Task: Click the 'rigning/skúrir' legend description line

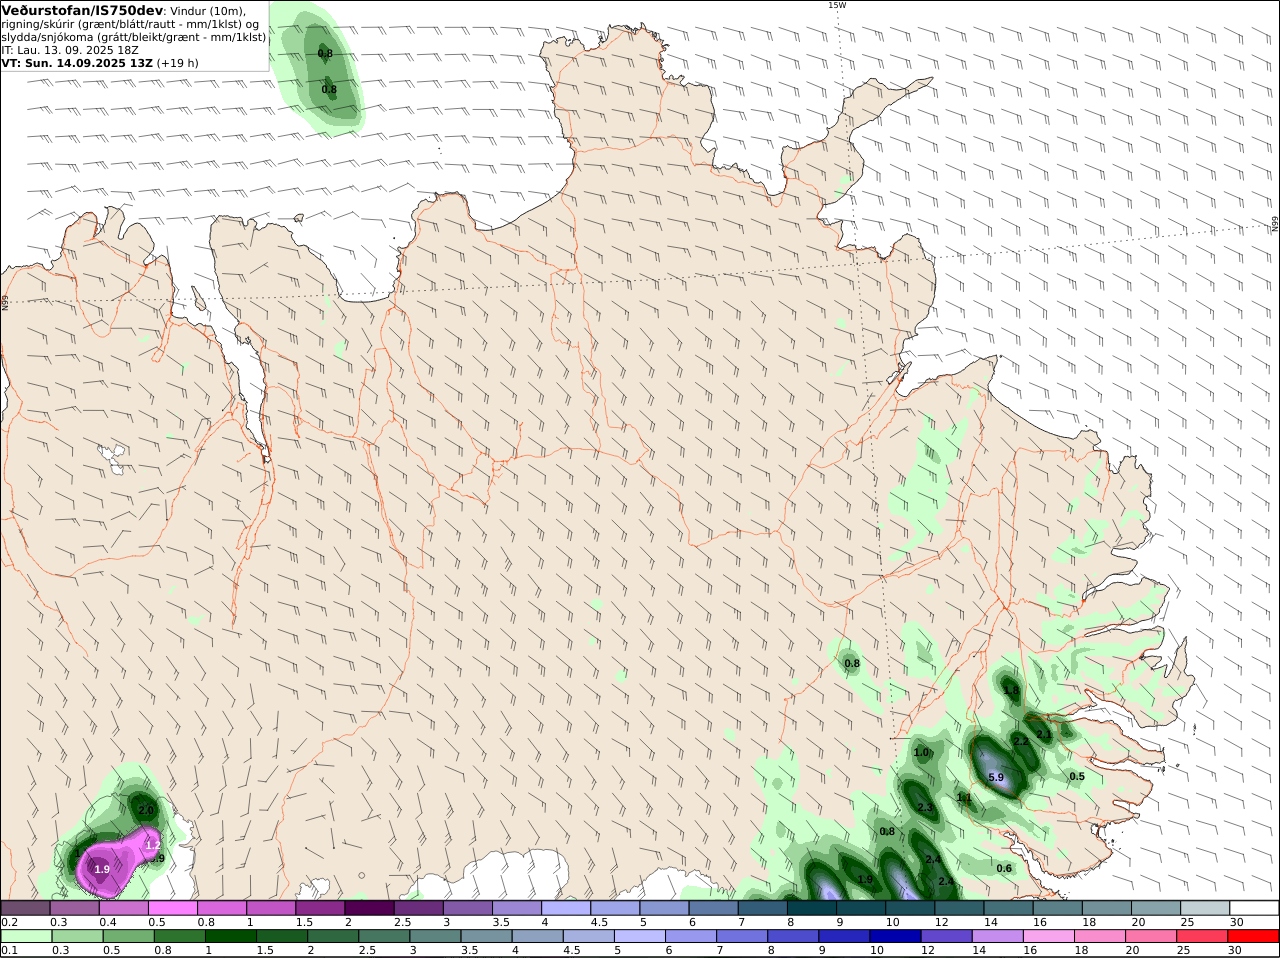Action: pos(130,24)
